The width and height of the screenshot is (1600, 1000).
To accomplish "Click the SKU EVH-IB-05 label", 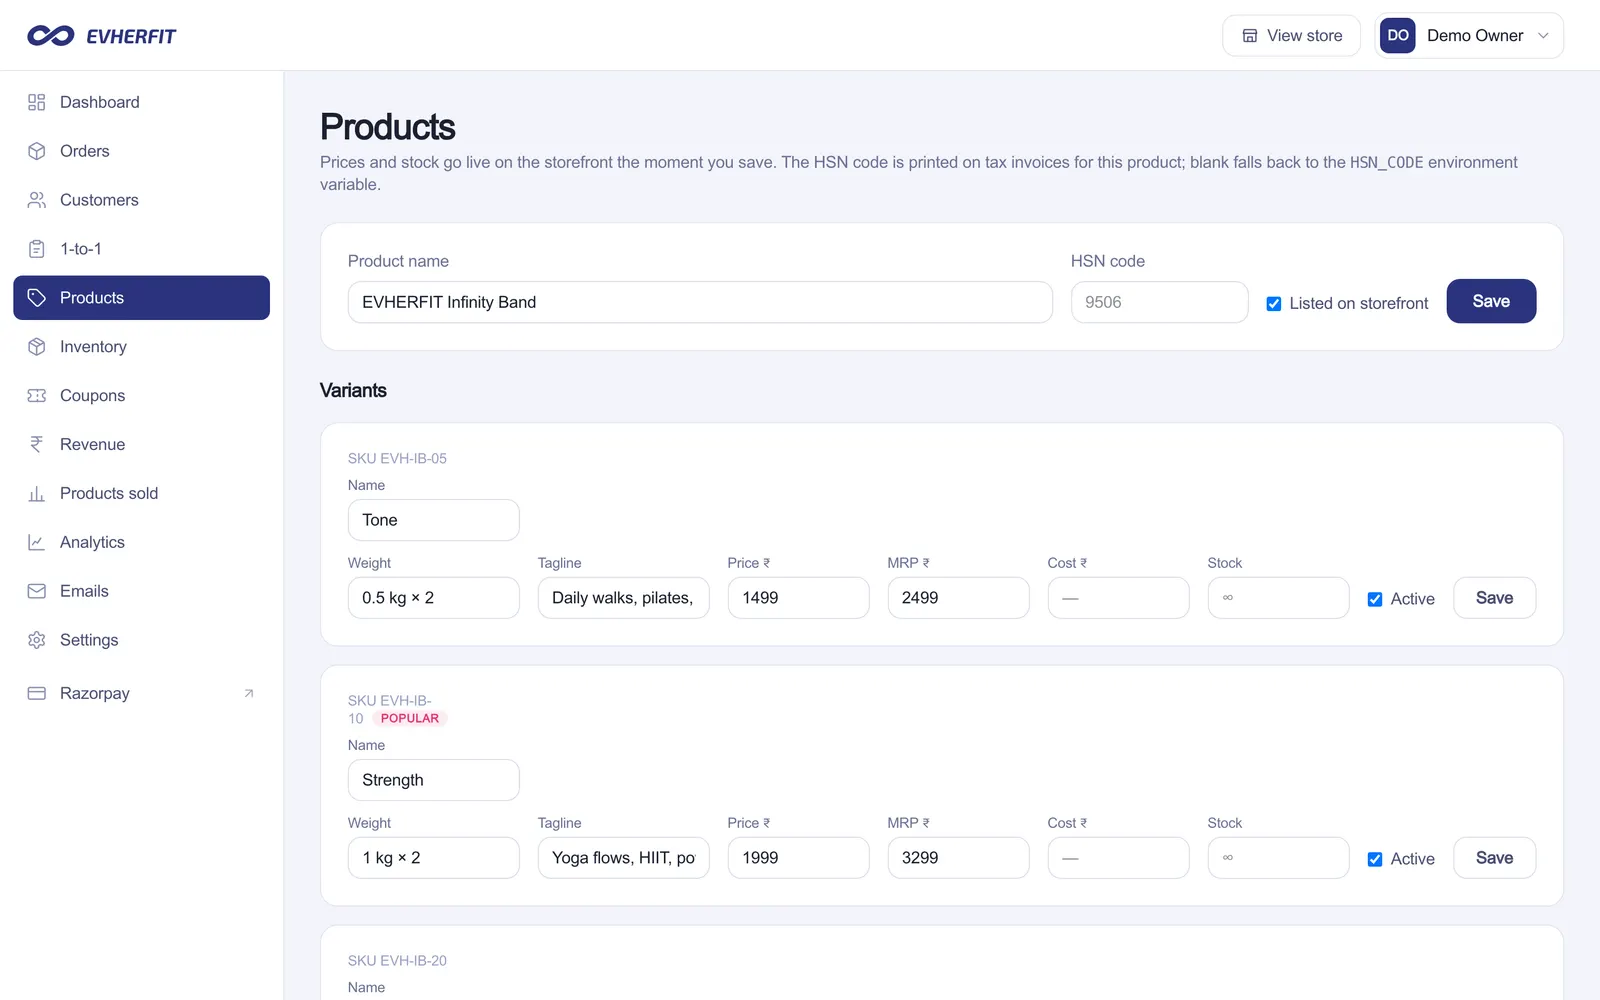I will click(397, 458).
